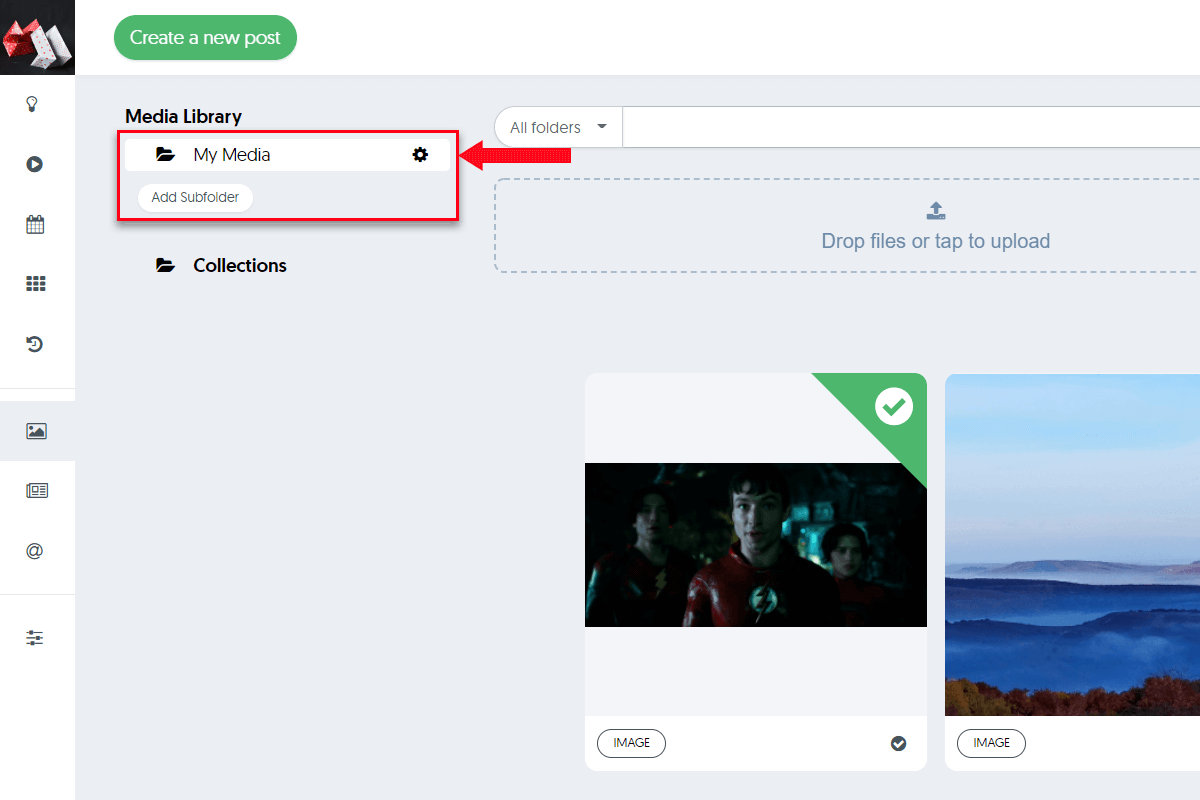Open the sliders settings icon in sidebar
1200x800 pixels.
tap(35, 638)
